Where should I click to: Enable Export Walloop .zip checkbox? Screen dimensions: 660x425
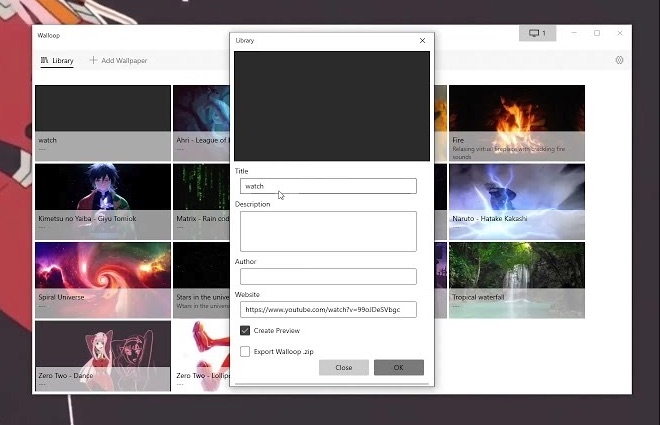[x=245, y=351]
